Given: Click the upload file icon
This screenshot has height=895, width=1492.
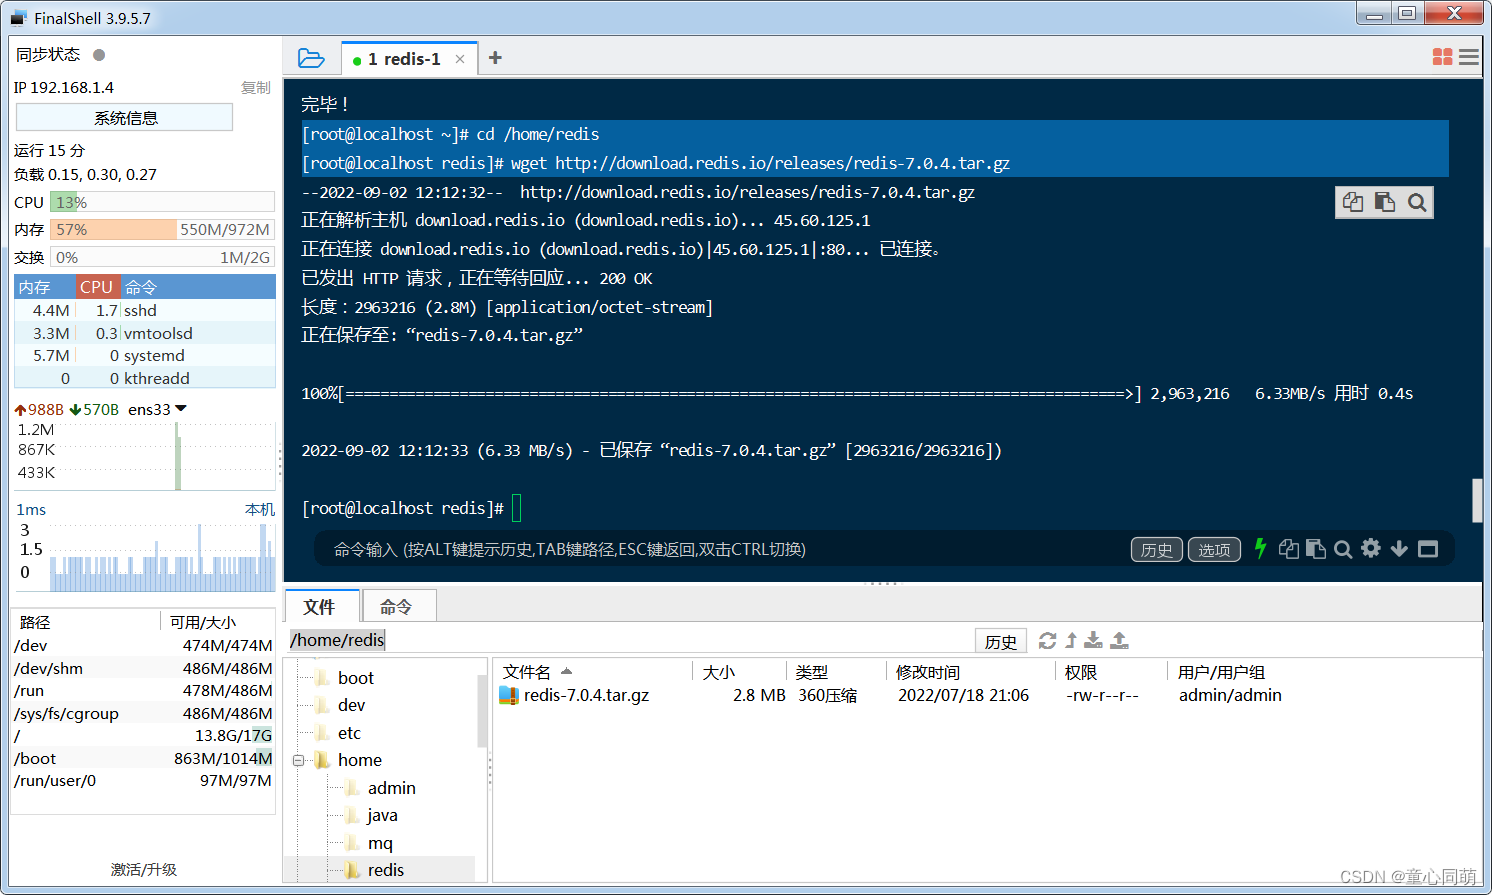Looking at the screenshot, I should (x=1119, y=640).
